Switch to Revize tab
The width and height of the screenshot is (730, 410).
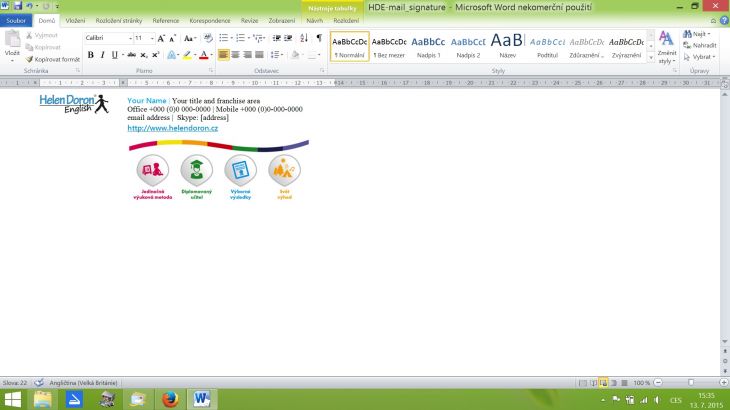tap(250, 20)
